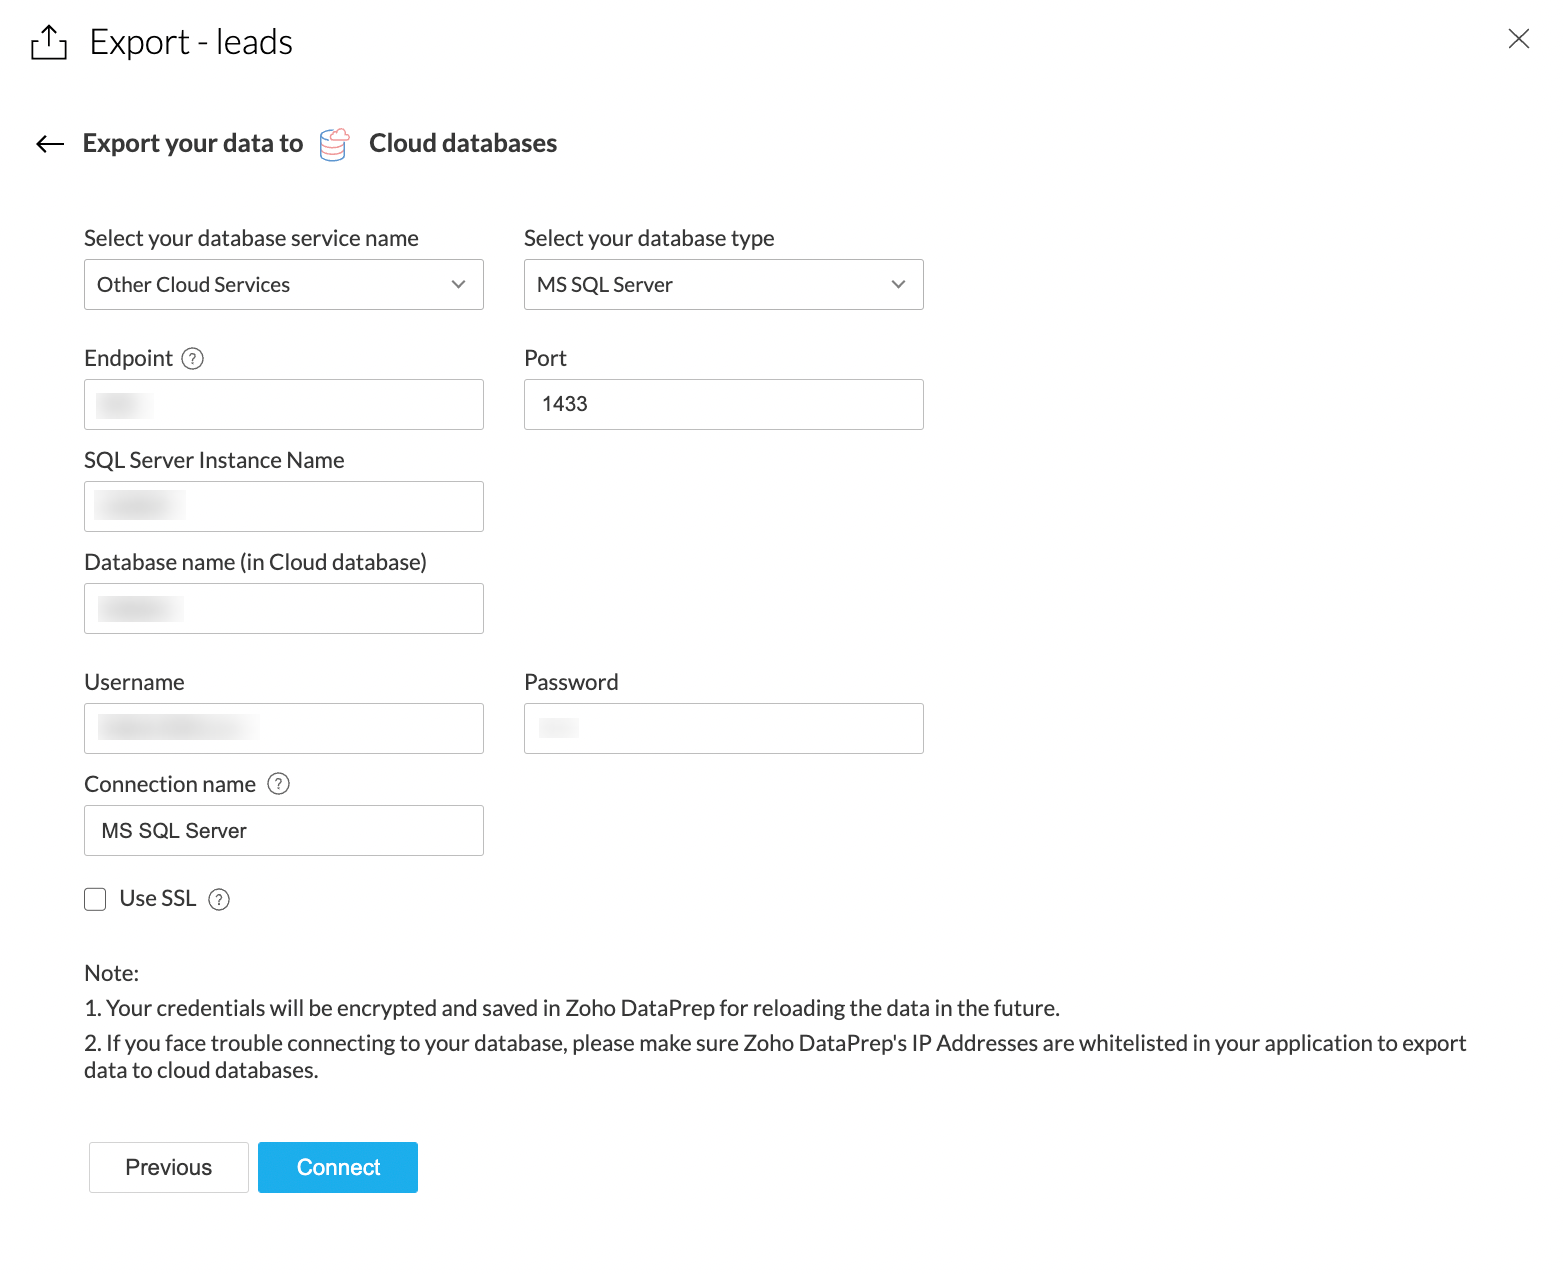Screen dimensions: 1564x1274
Task: Click the Connect button
Action: [x=338, y=1168]
